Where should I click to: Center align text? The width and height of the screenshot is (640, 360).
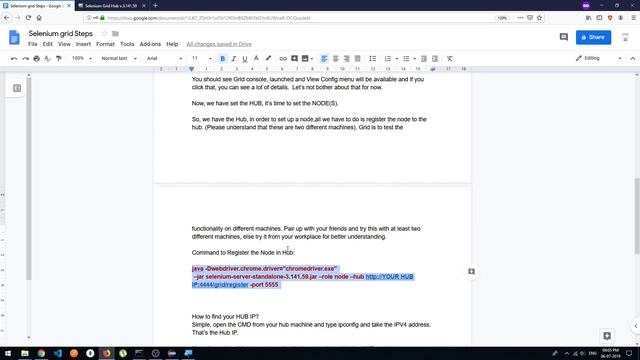pos(336,59)
